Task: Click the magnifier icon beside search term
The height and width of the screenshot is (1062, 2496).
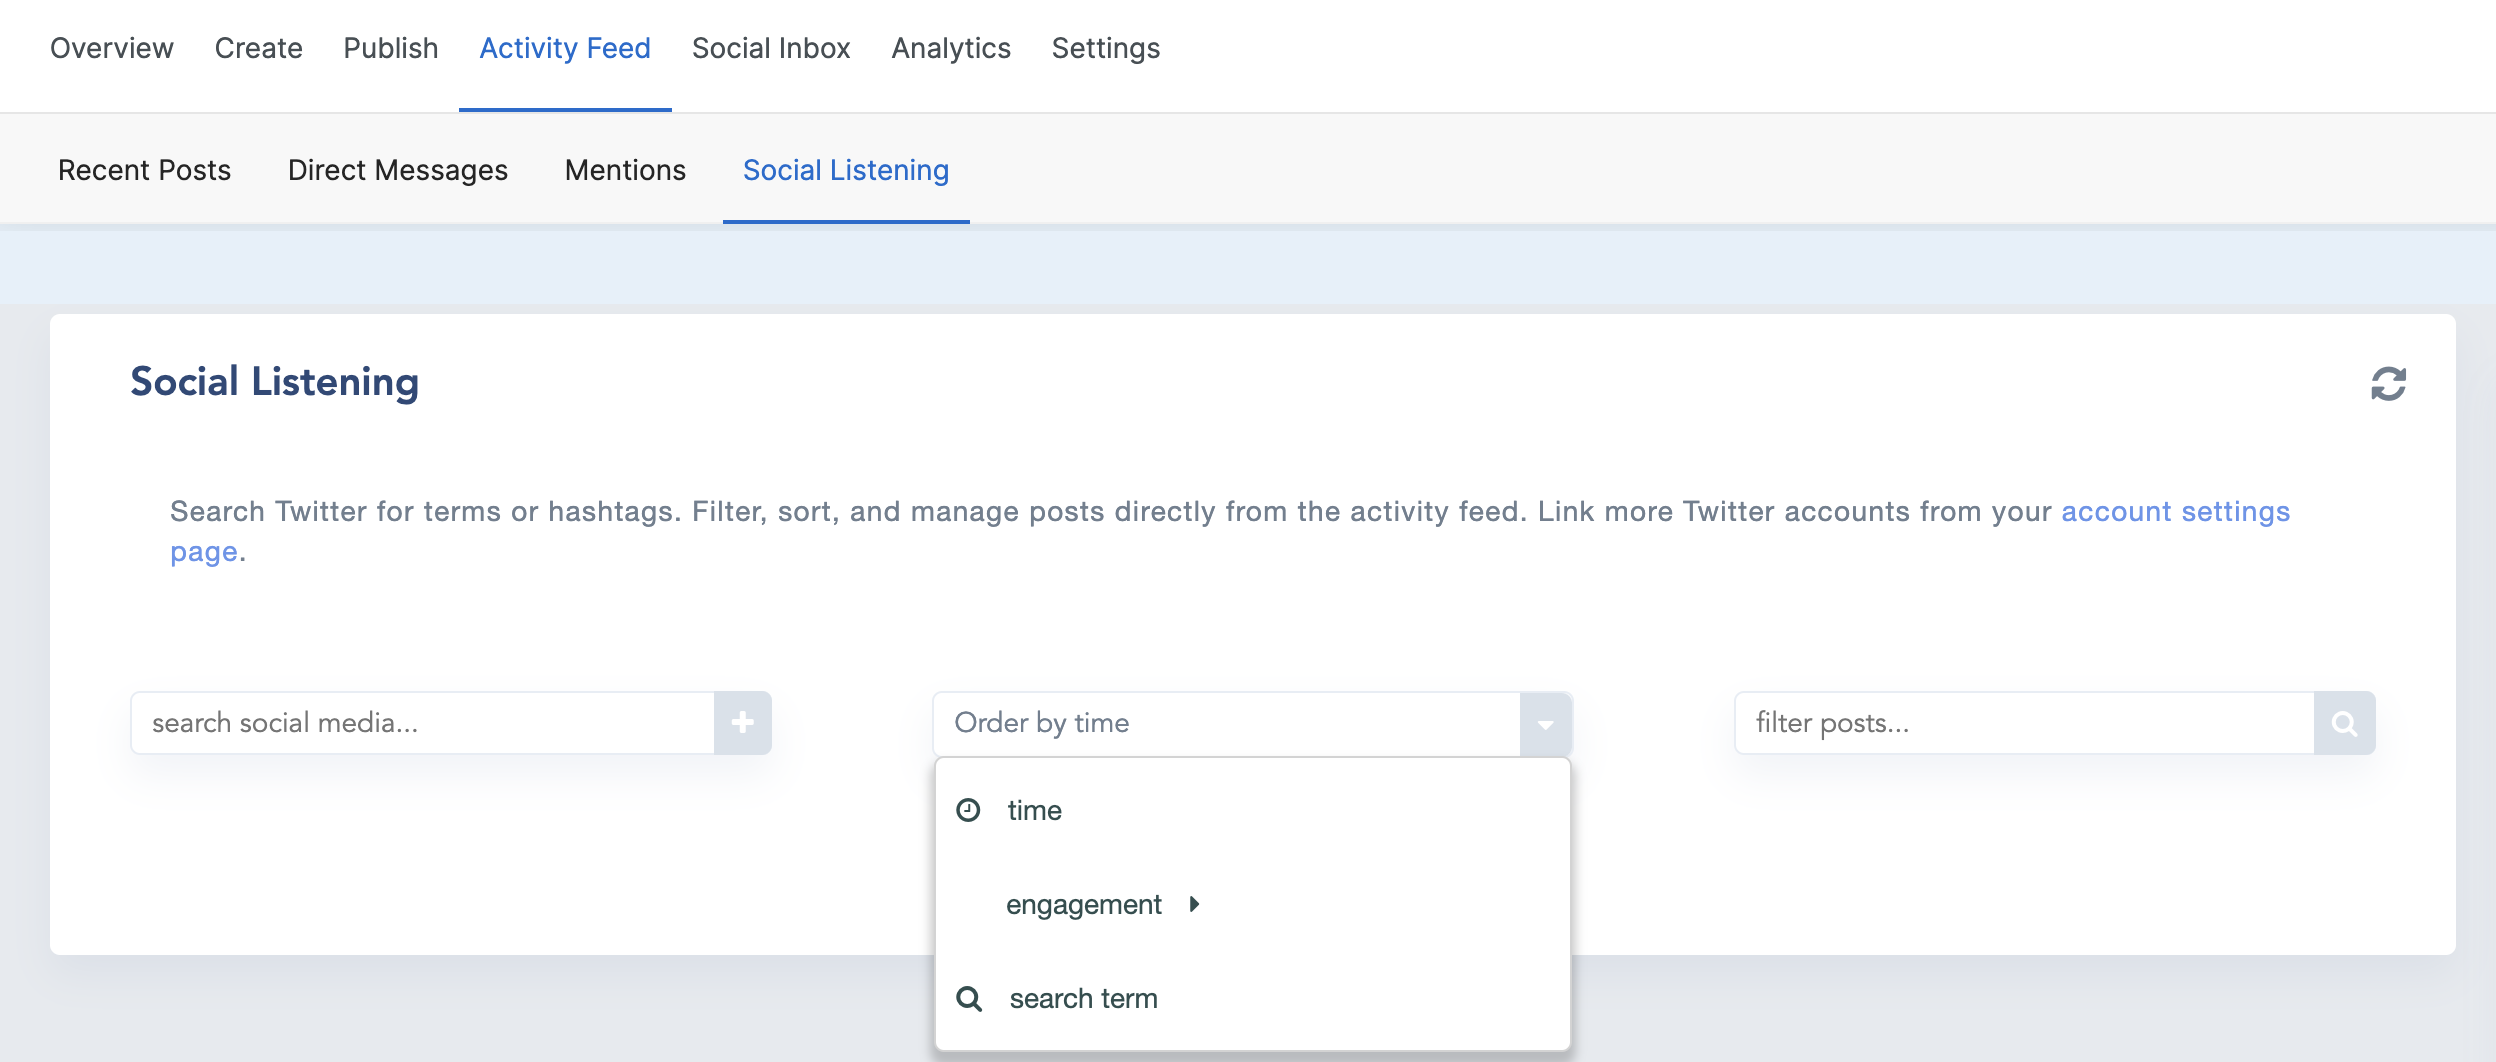Action: (x=969, y=998)
